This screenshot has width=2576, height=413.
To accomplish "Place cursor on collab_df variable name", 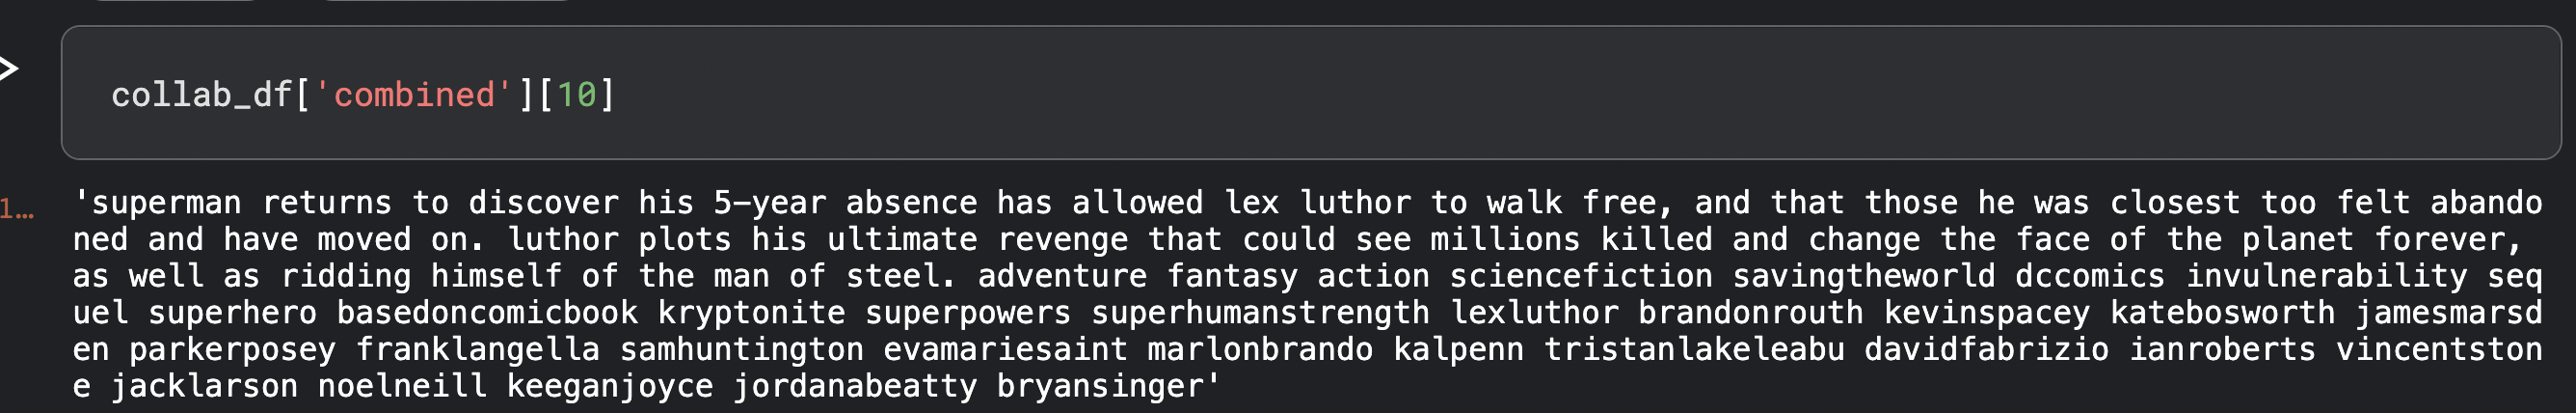I will 201,95.
